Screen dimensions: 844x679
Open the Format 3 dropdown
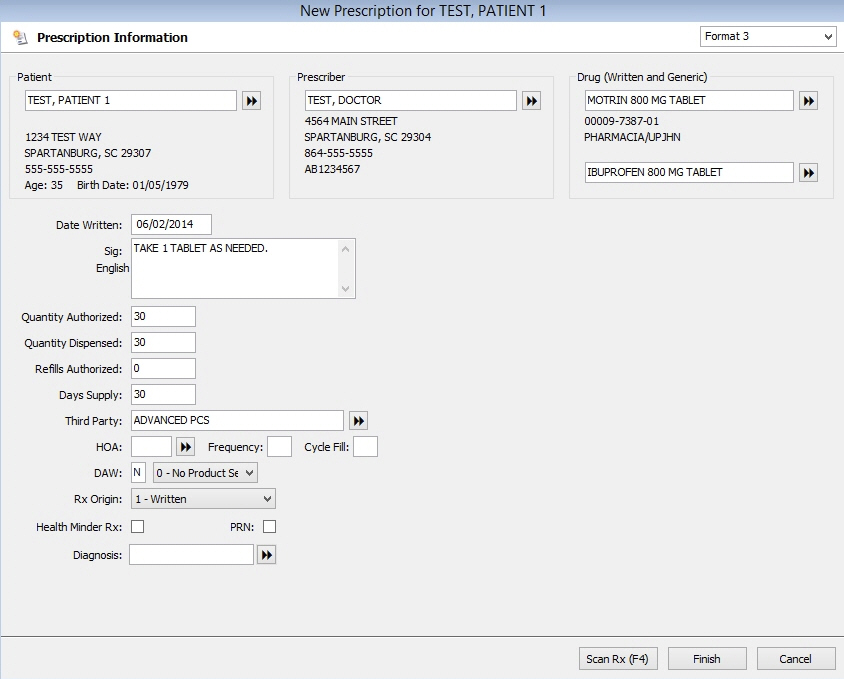pos(768,37)
